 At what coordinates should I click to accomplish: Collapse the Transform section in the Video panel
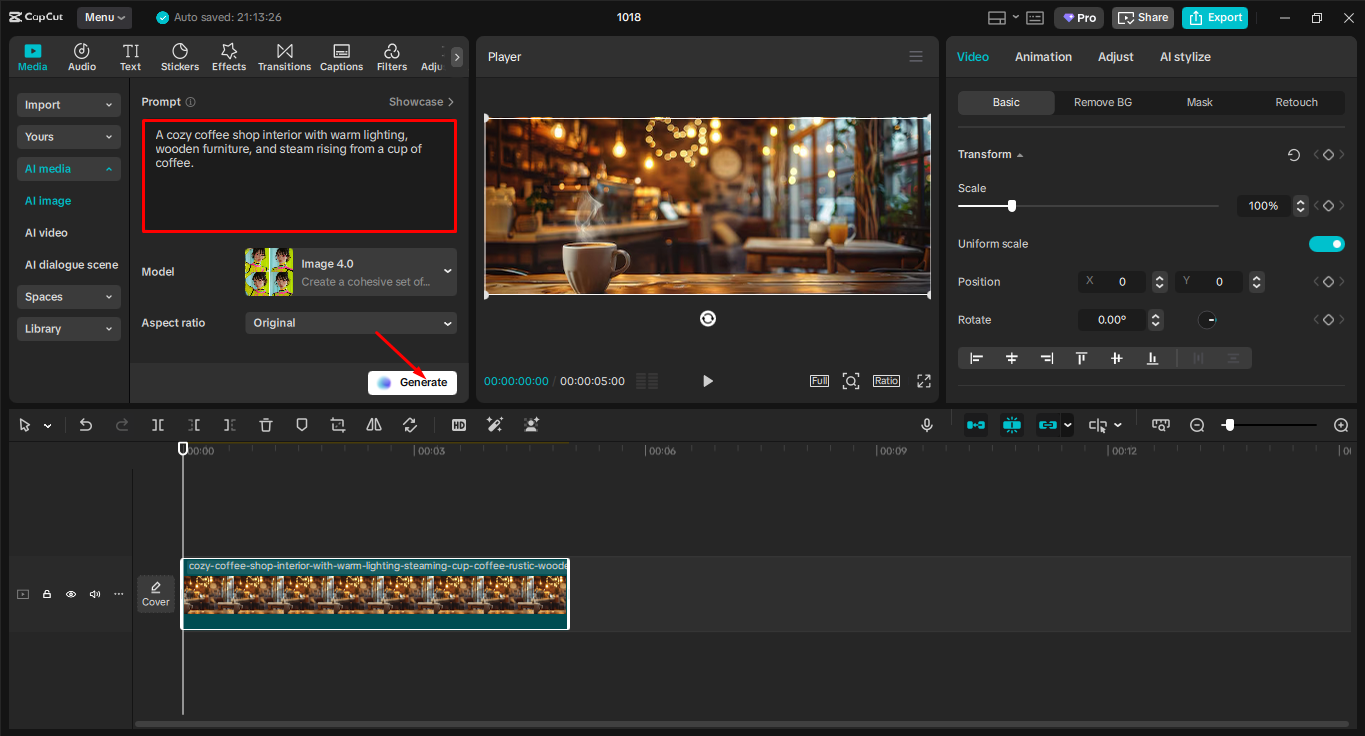(x=1019, y=154)
